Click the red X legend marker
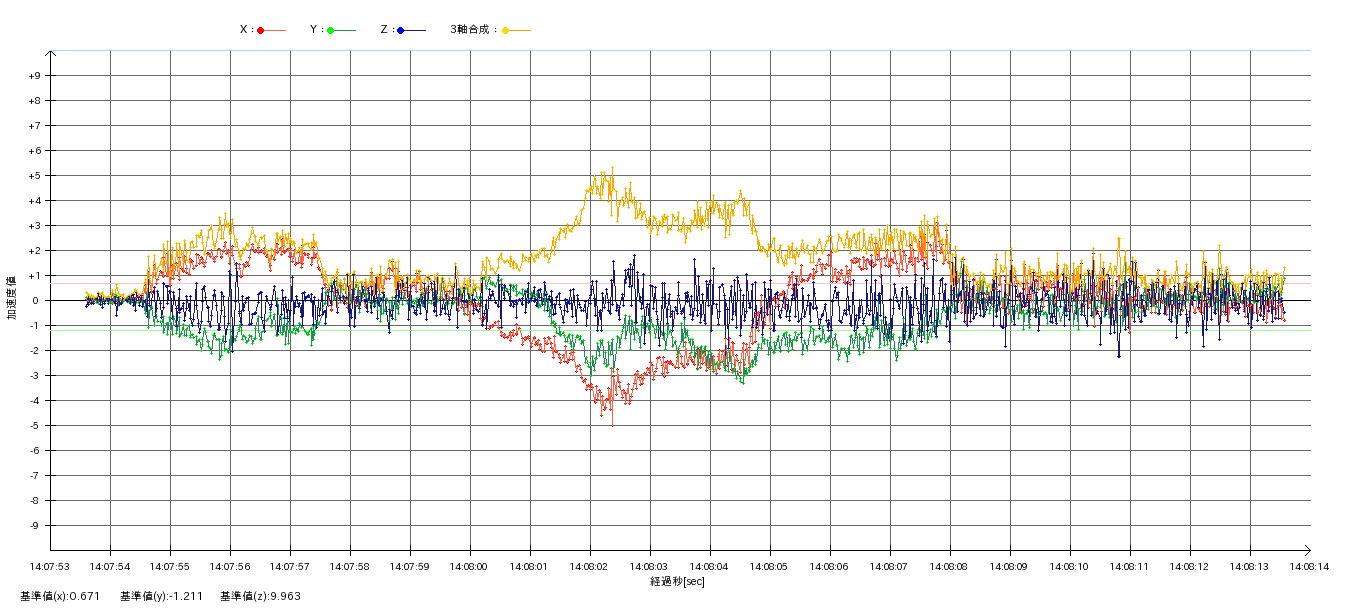Screen dimensions: 1350x610 click(261, 30)
